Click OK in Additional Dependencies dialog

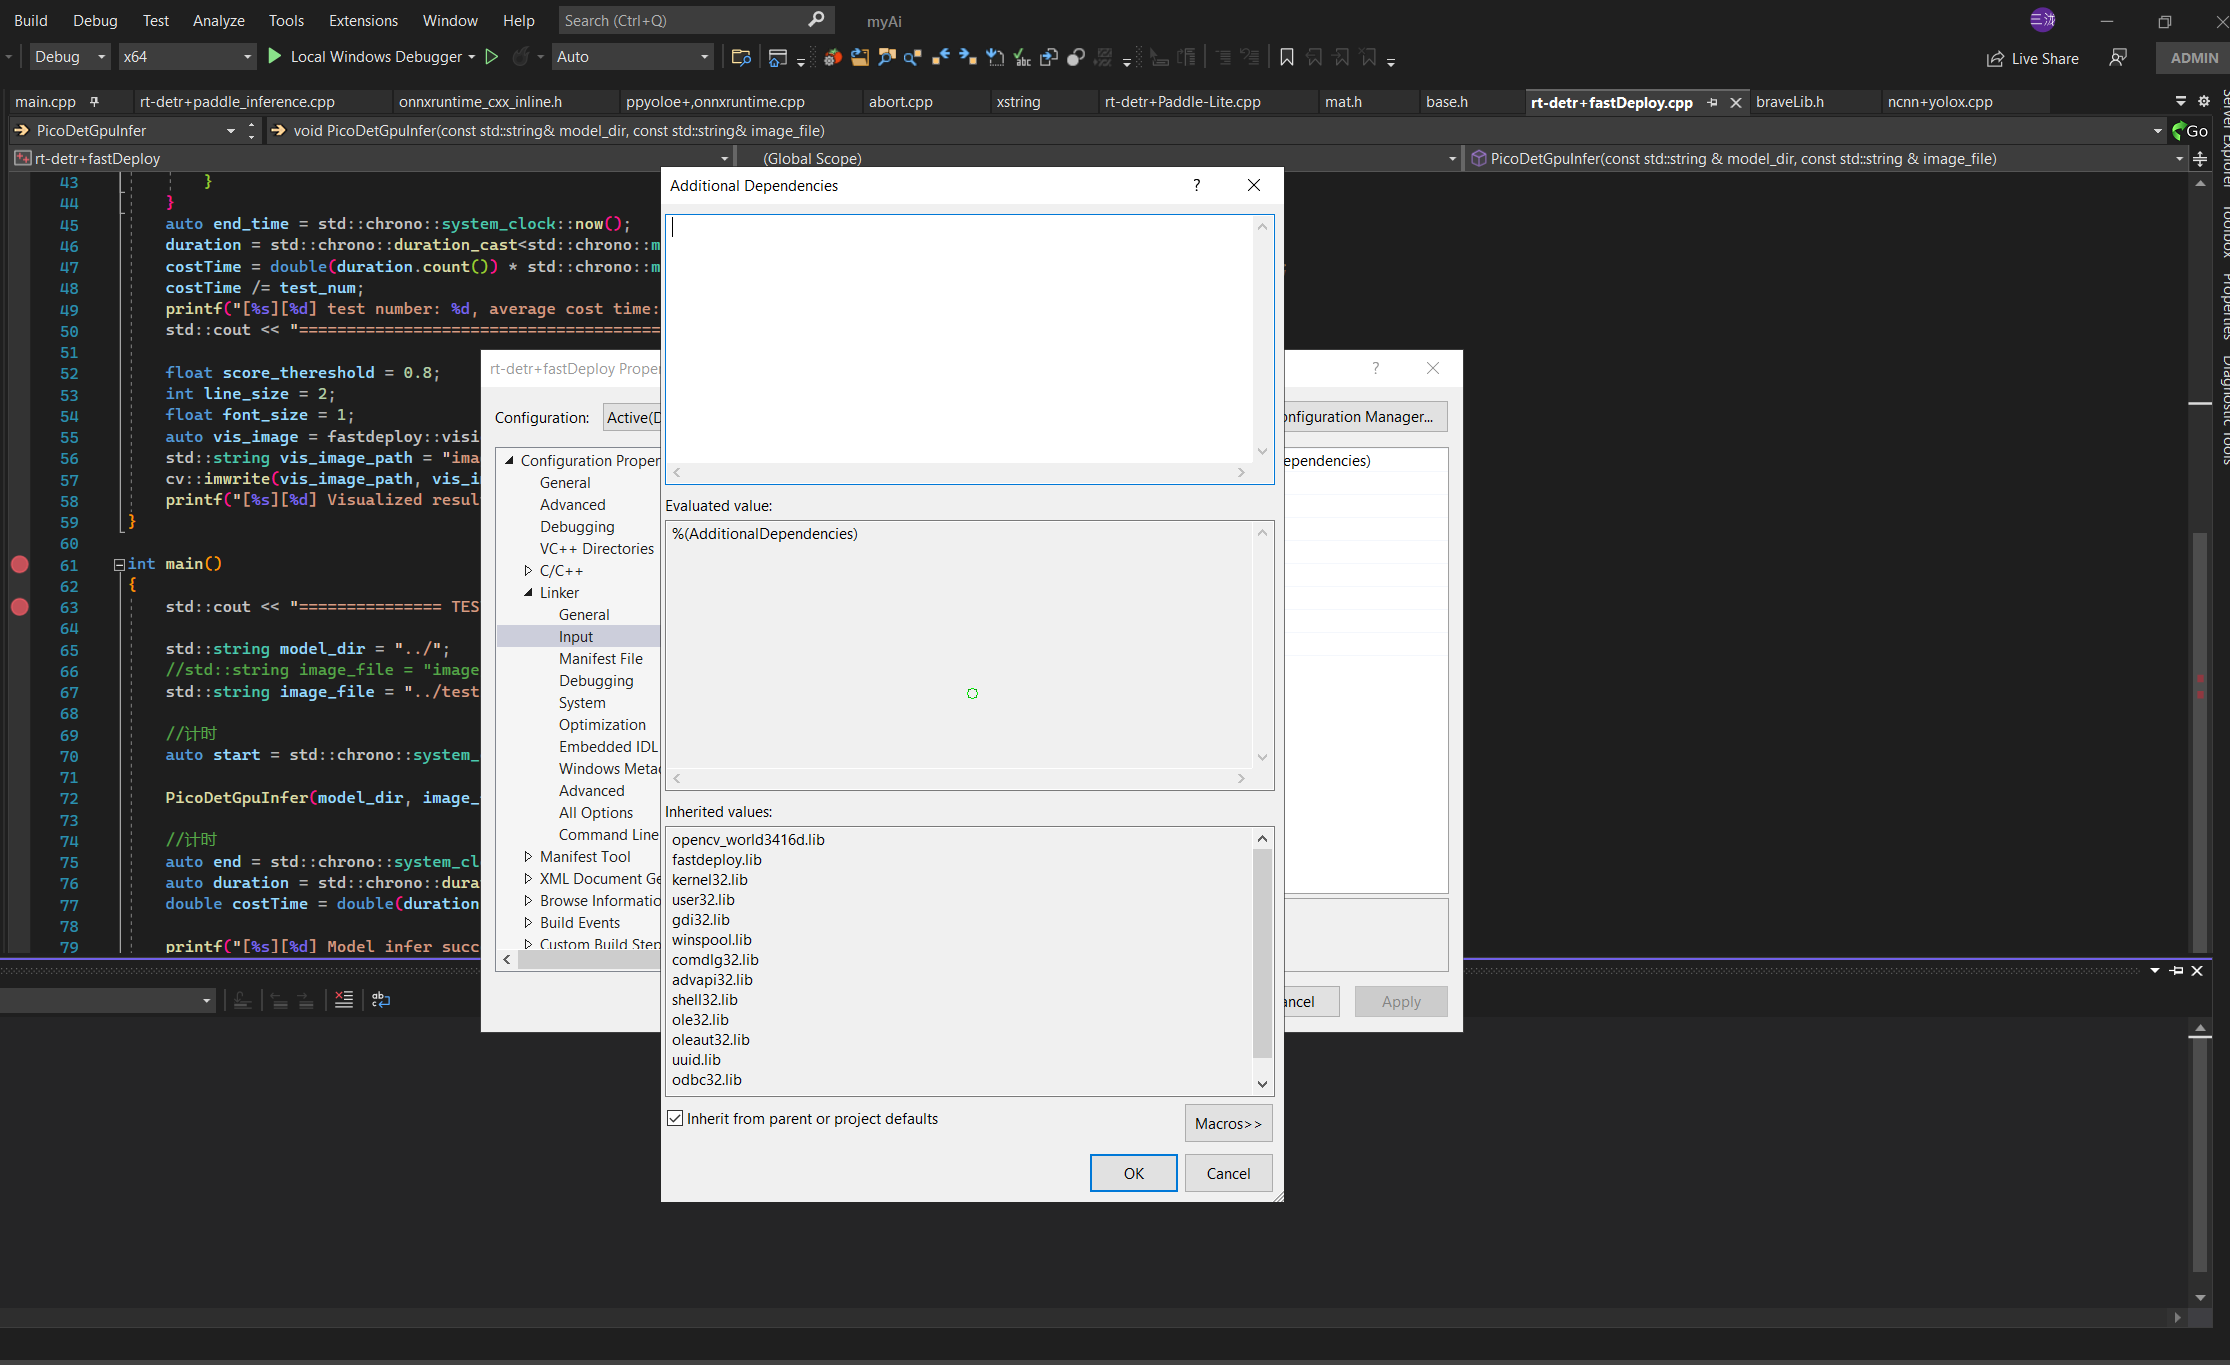1133,1173
